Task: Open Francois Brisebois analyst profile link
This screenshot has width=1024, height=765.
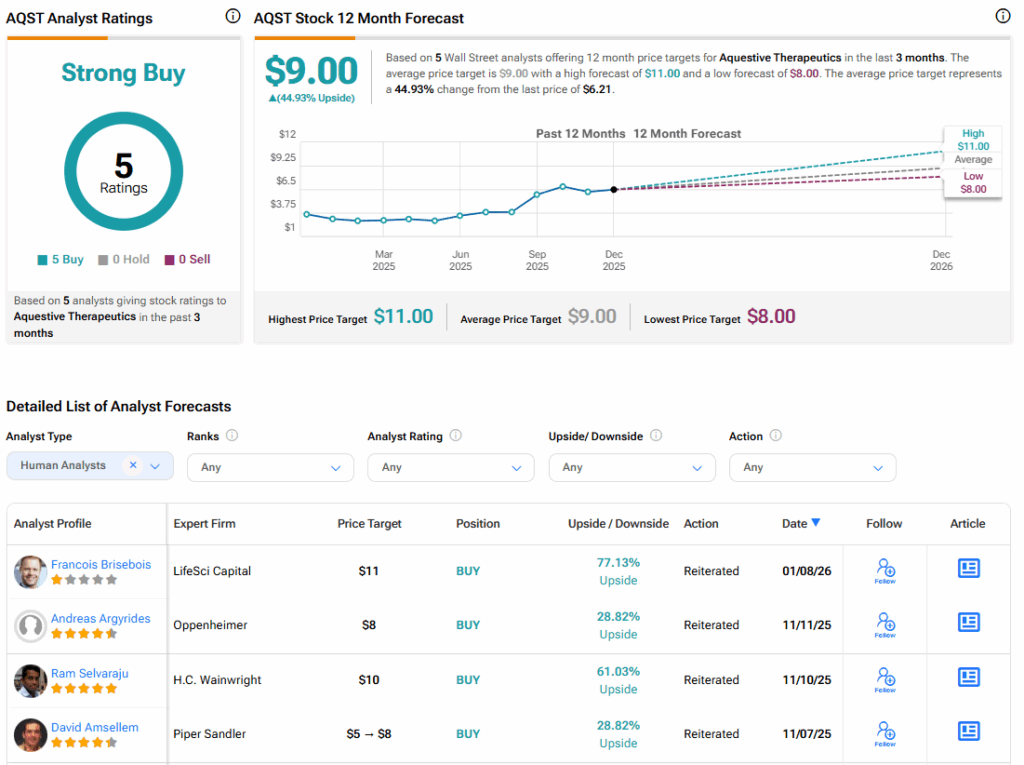Action: pos(101,564)
